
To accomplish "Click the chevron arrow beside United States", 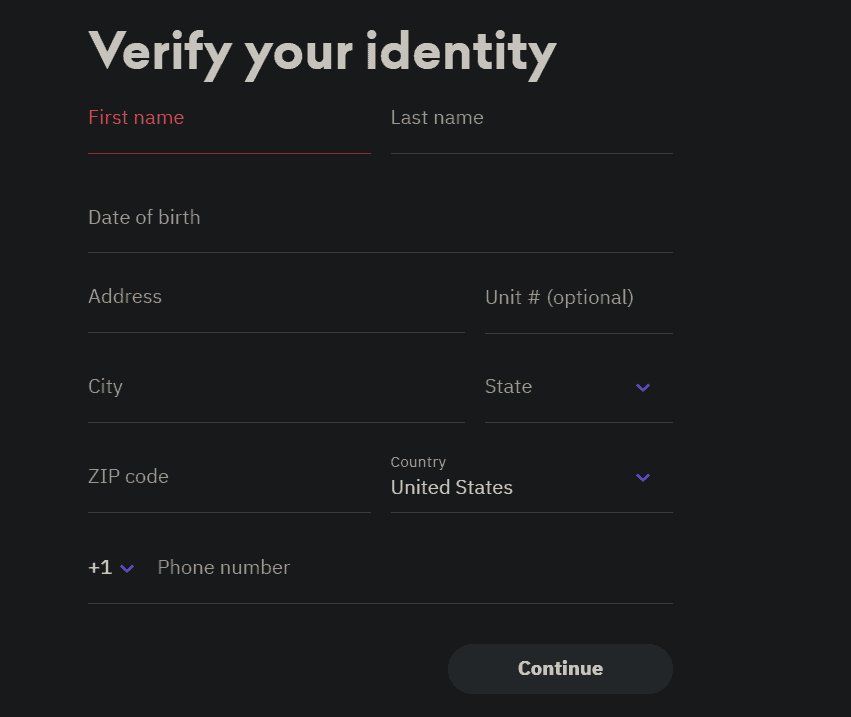I will tap(643, 477).
